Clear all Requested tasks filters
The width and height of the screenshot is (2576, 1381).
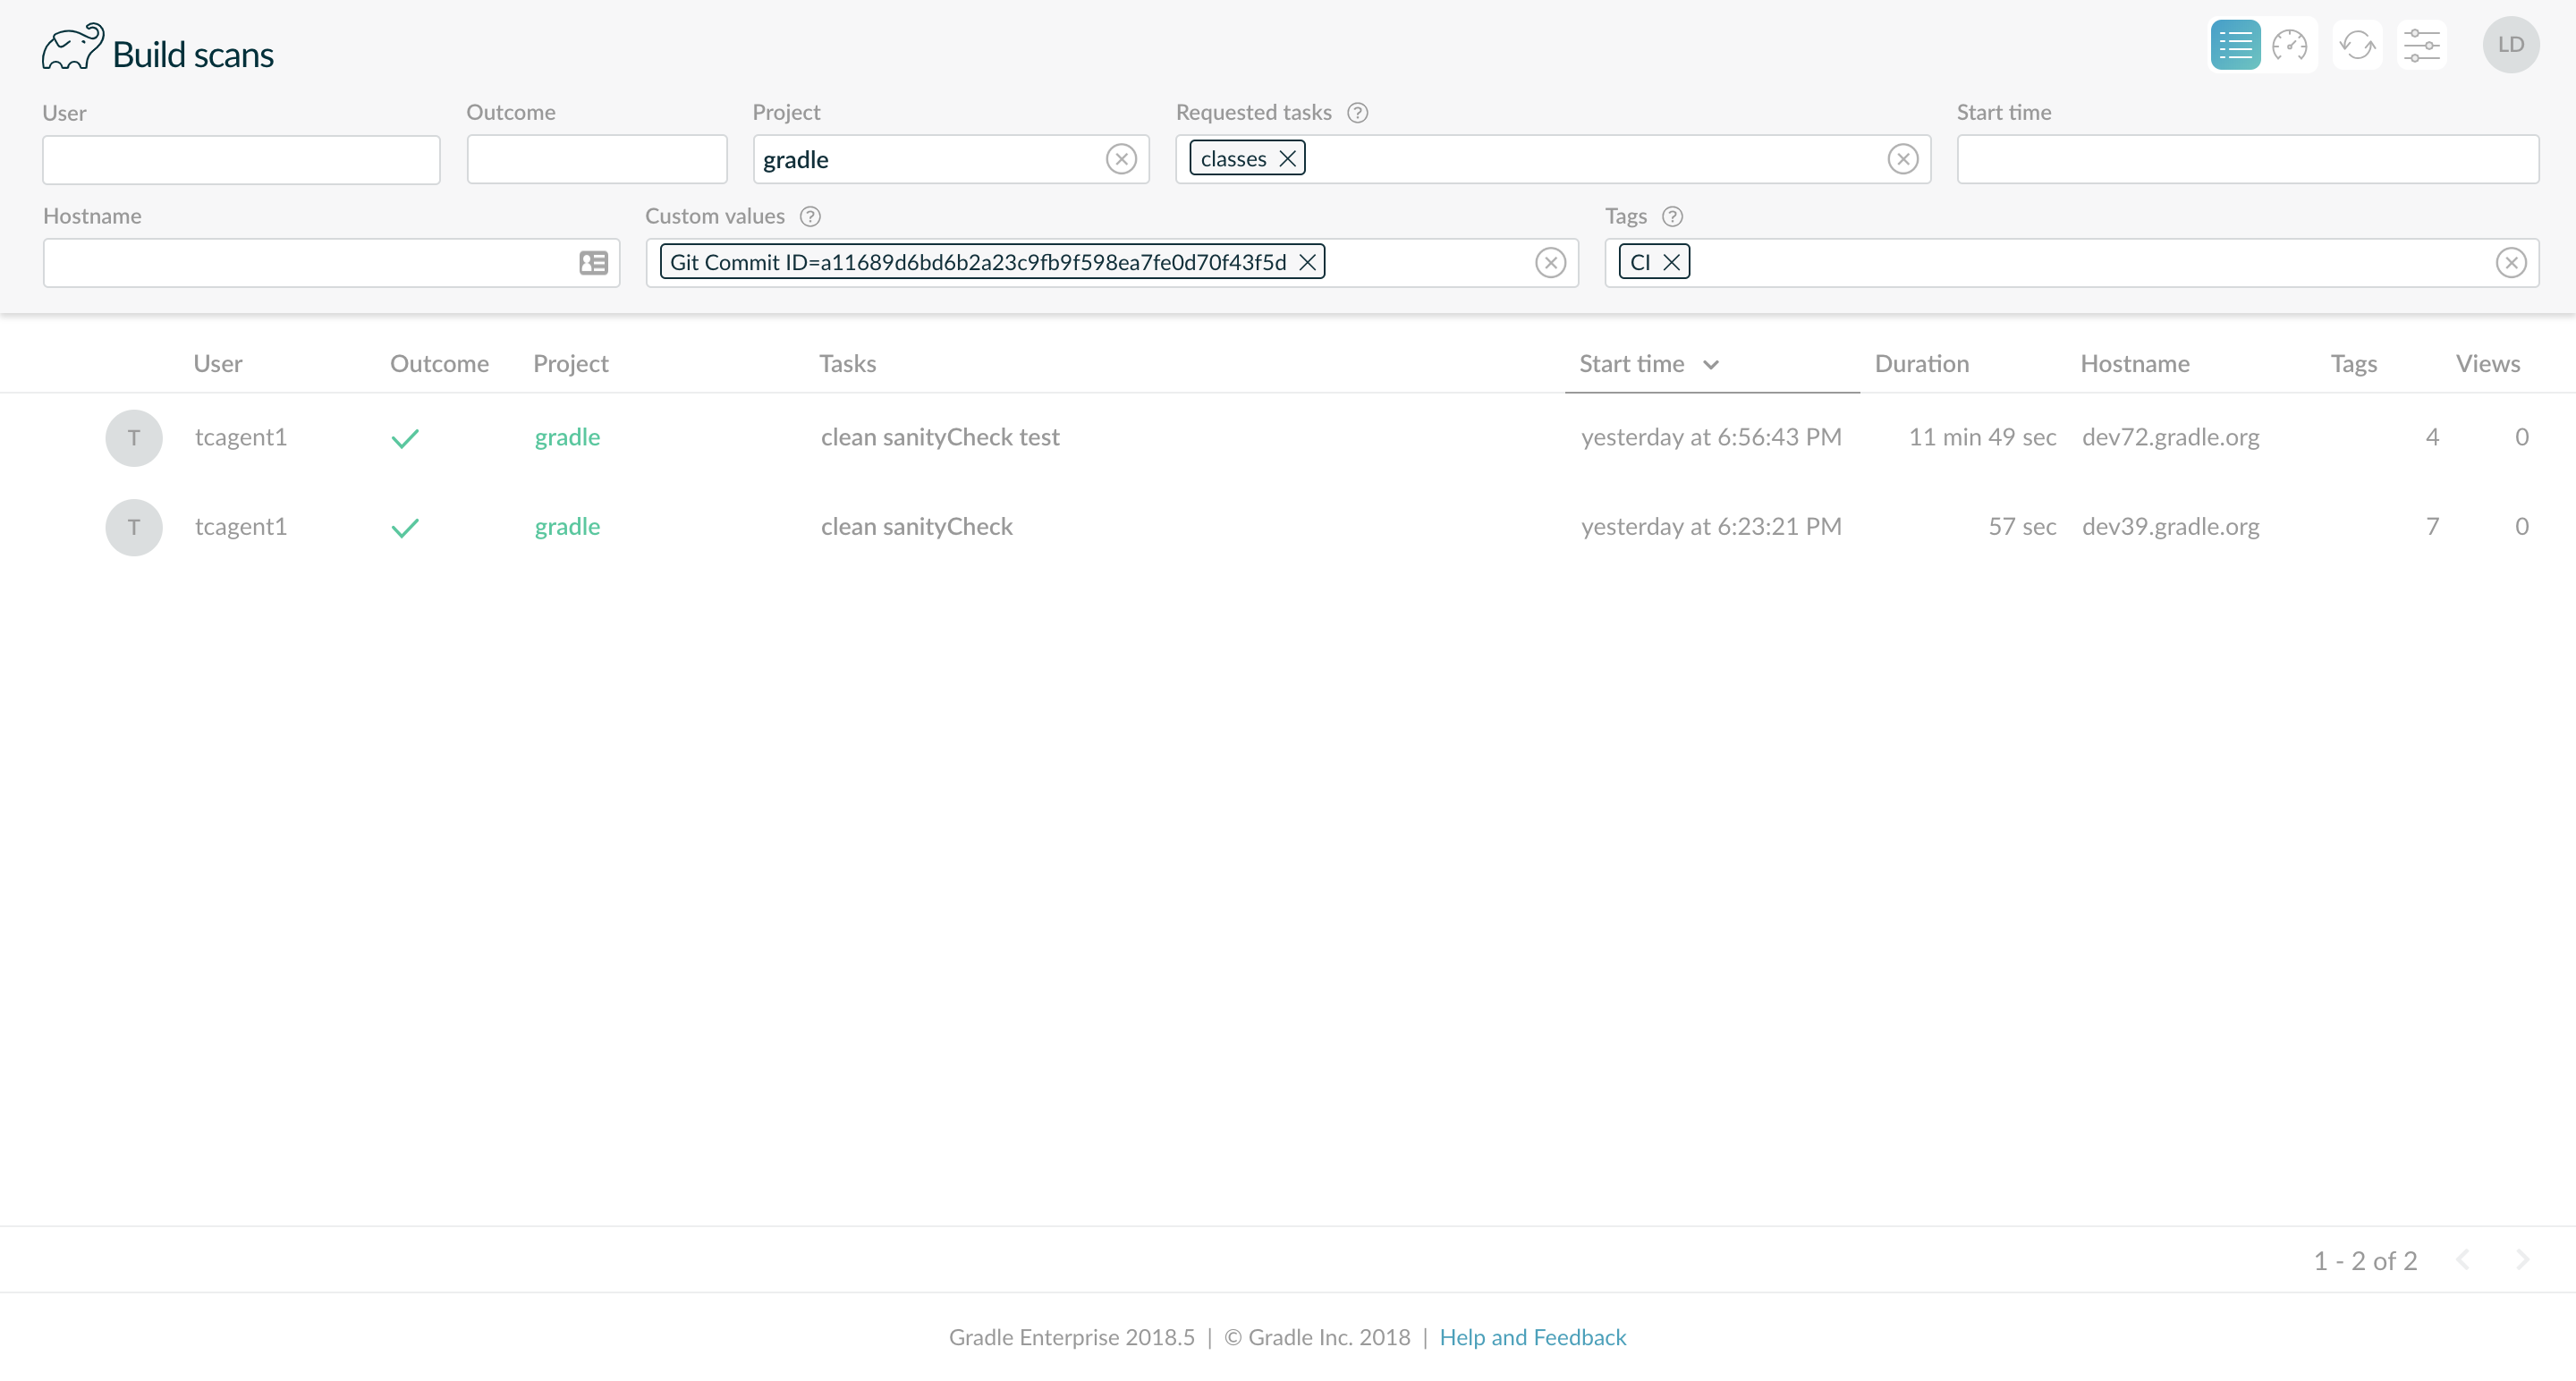[1902, 159]
